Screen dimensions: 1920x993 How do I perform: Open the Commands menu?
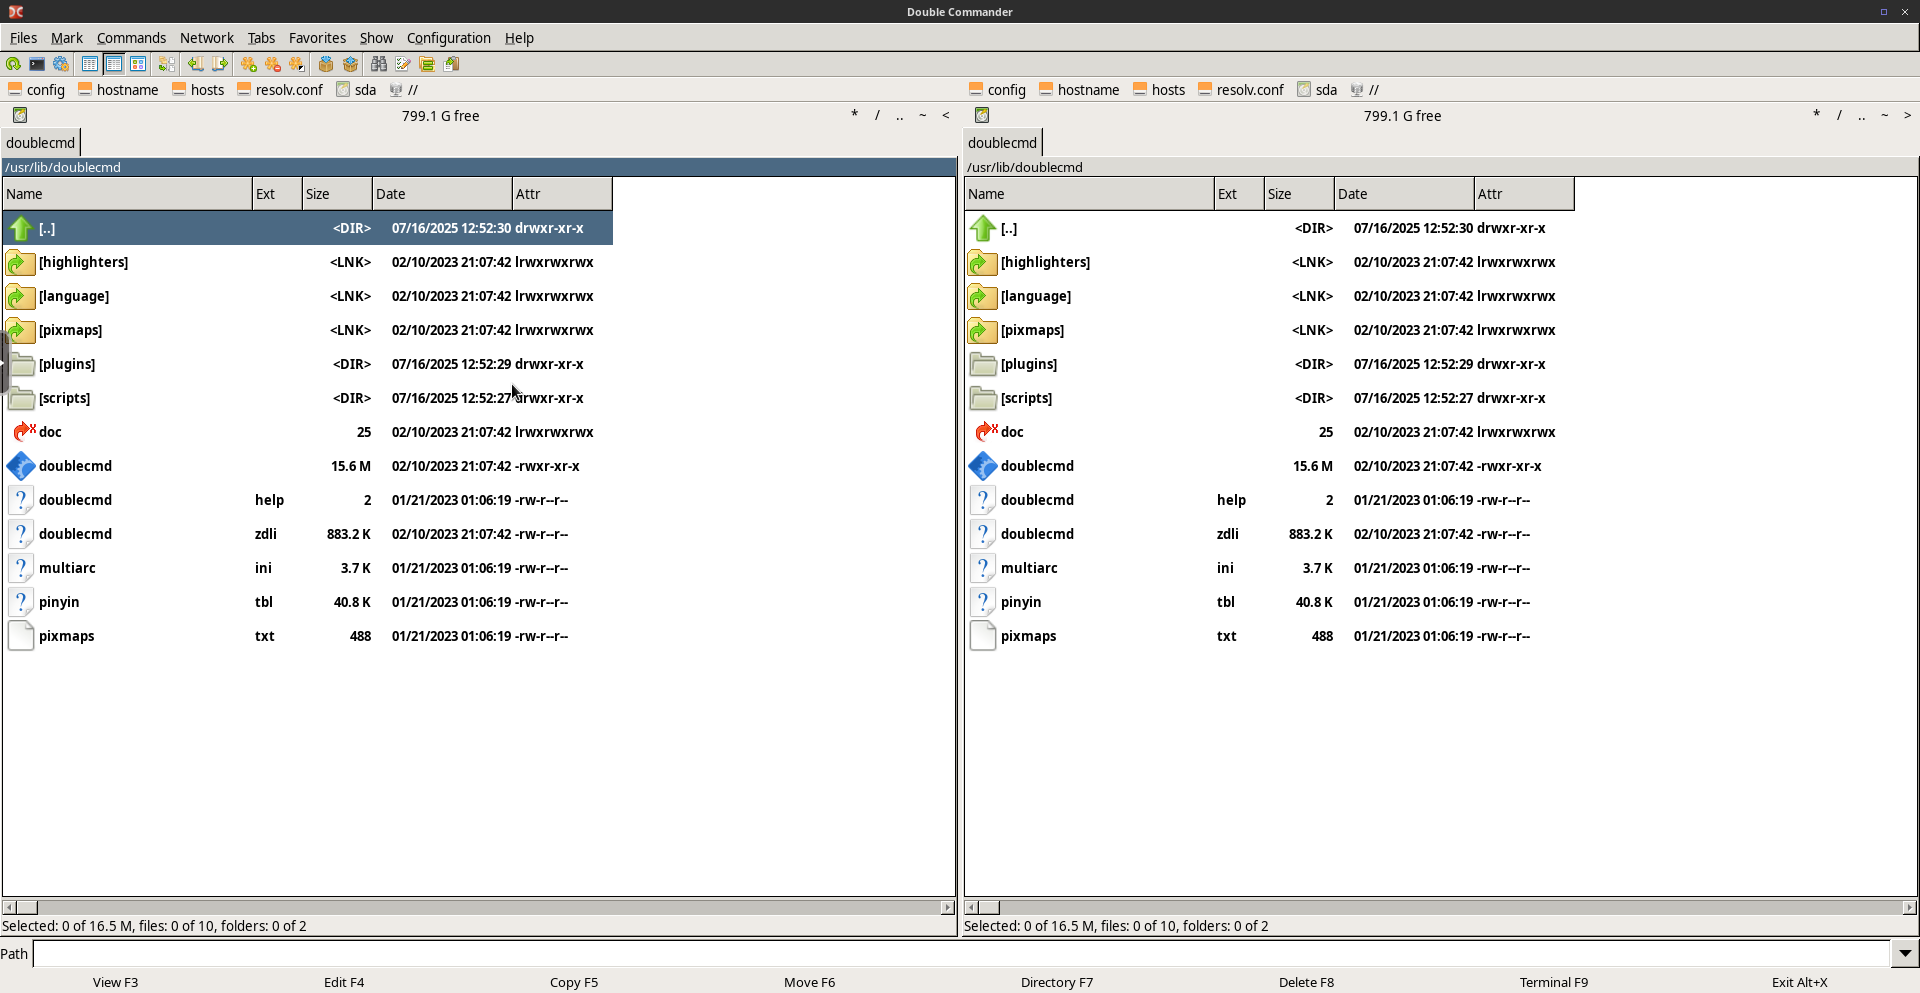[x=131, y=38]
